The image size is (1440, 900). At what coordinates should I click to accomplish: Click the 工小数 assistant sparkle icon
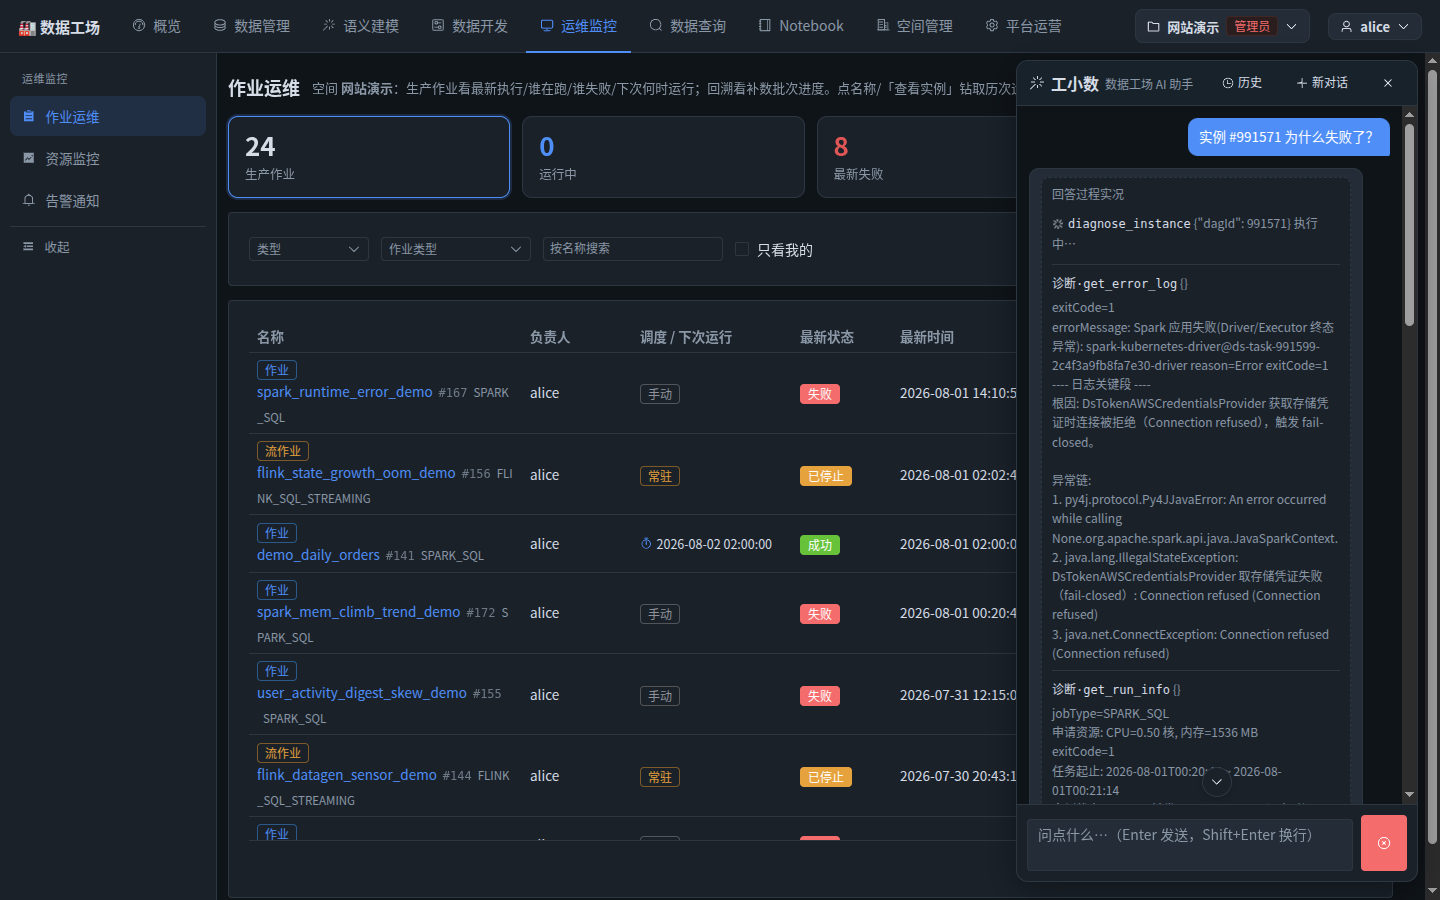pyautogui.click(x=1037, y=83)
